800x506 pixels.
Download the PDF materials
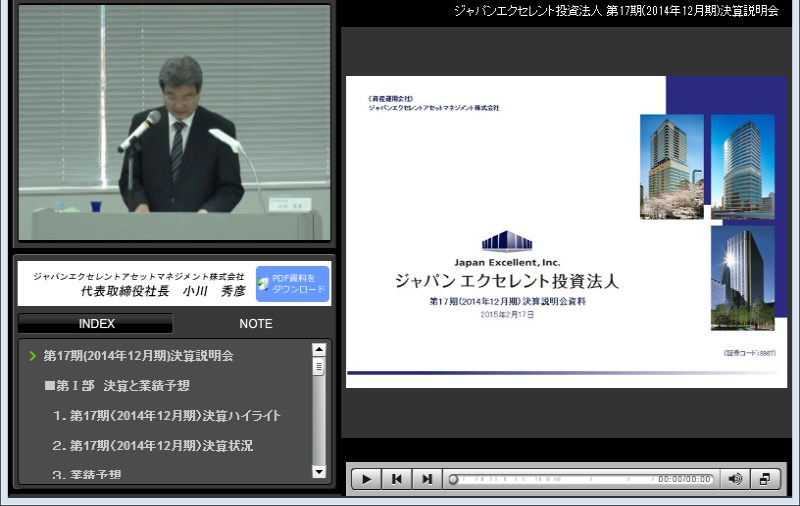pos(292,284)
